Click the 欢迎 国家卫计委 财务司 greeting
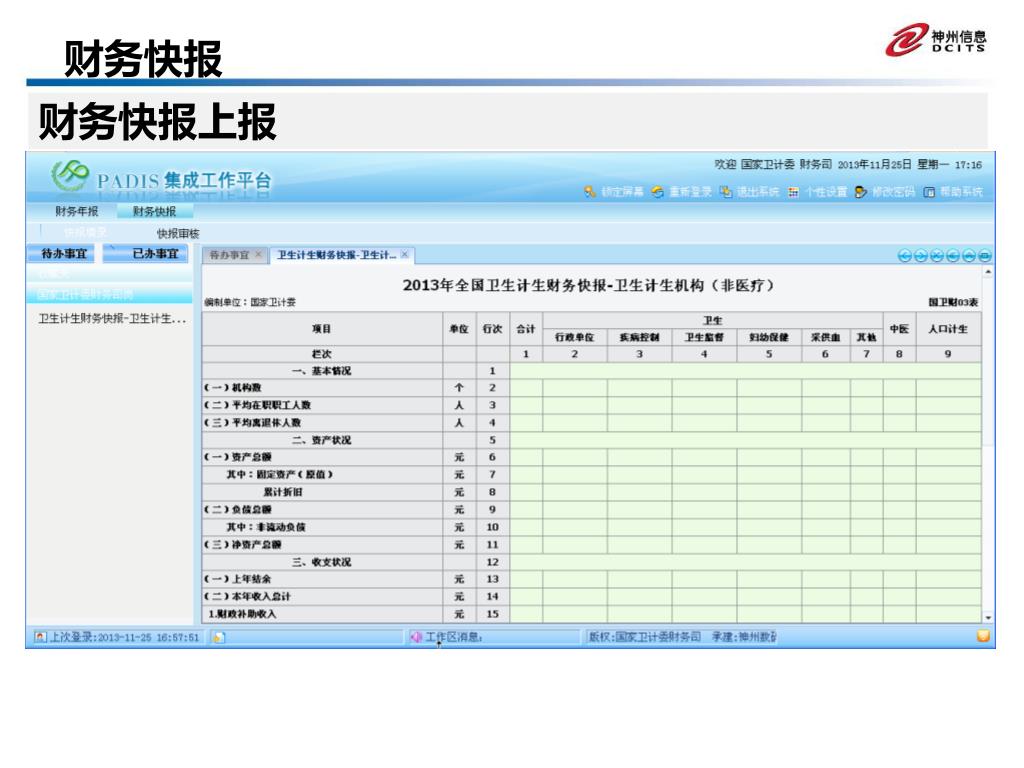1024x768 pixels. [773, 165]
